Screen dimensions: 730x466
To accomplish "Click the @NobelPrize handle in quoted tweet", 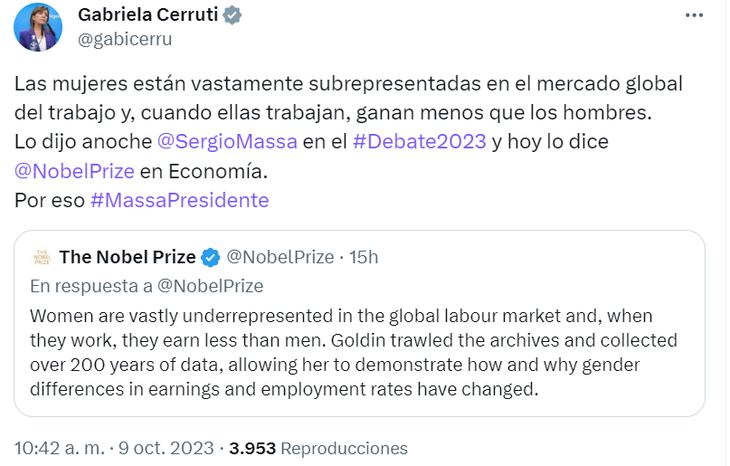I will coord(281,257).
